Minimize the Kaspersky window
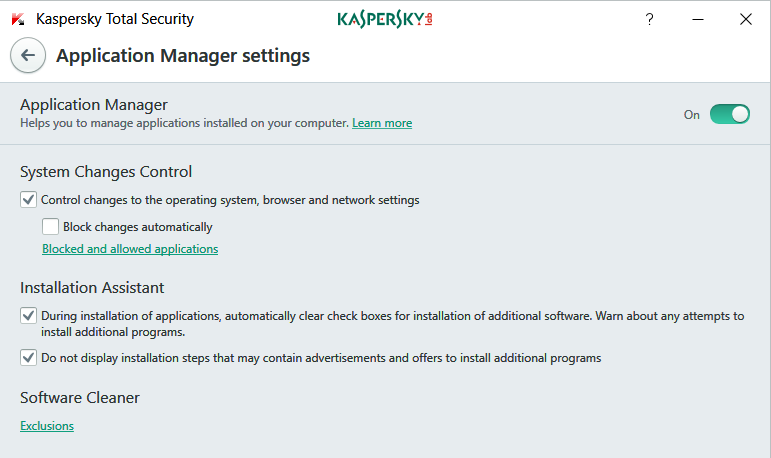 pyautogui.click(x=697, y=19)
